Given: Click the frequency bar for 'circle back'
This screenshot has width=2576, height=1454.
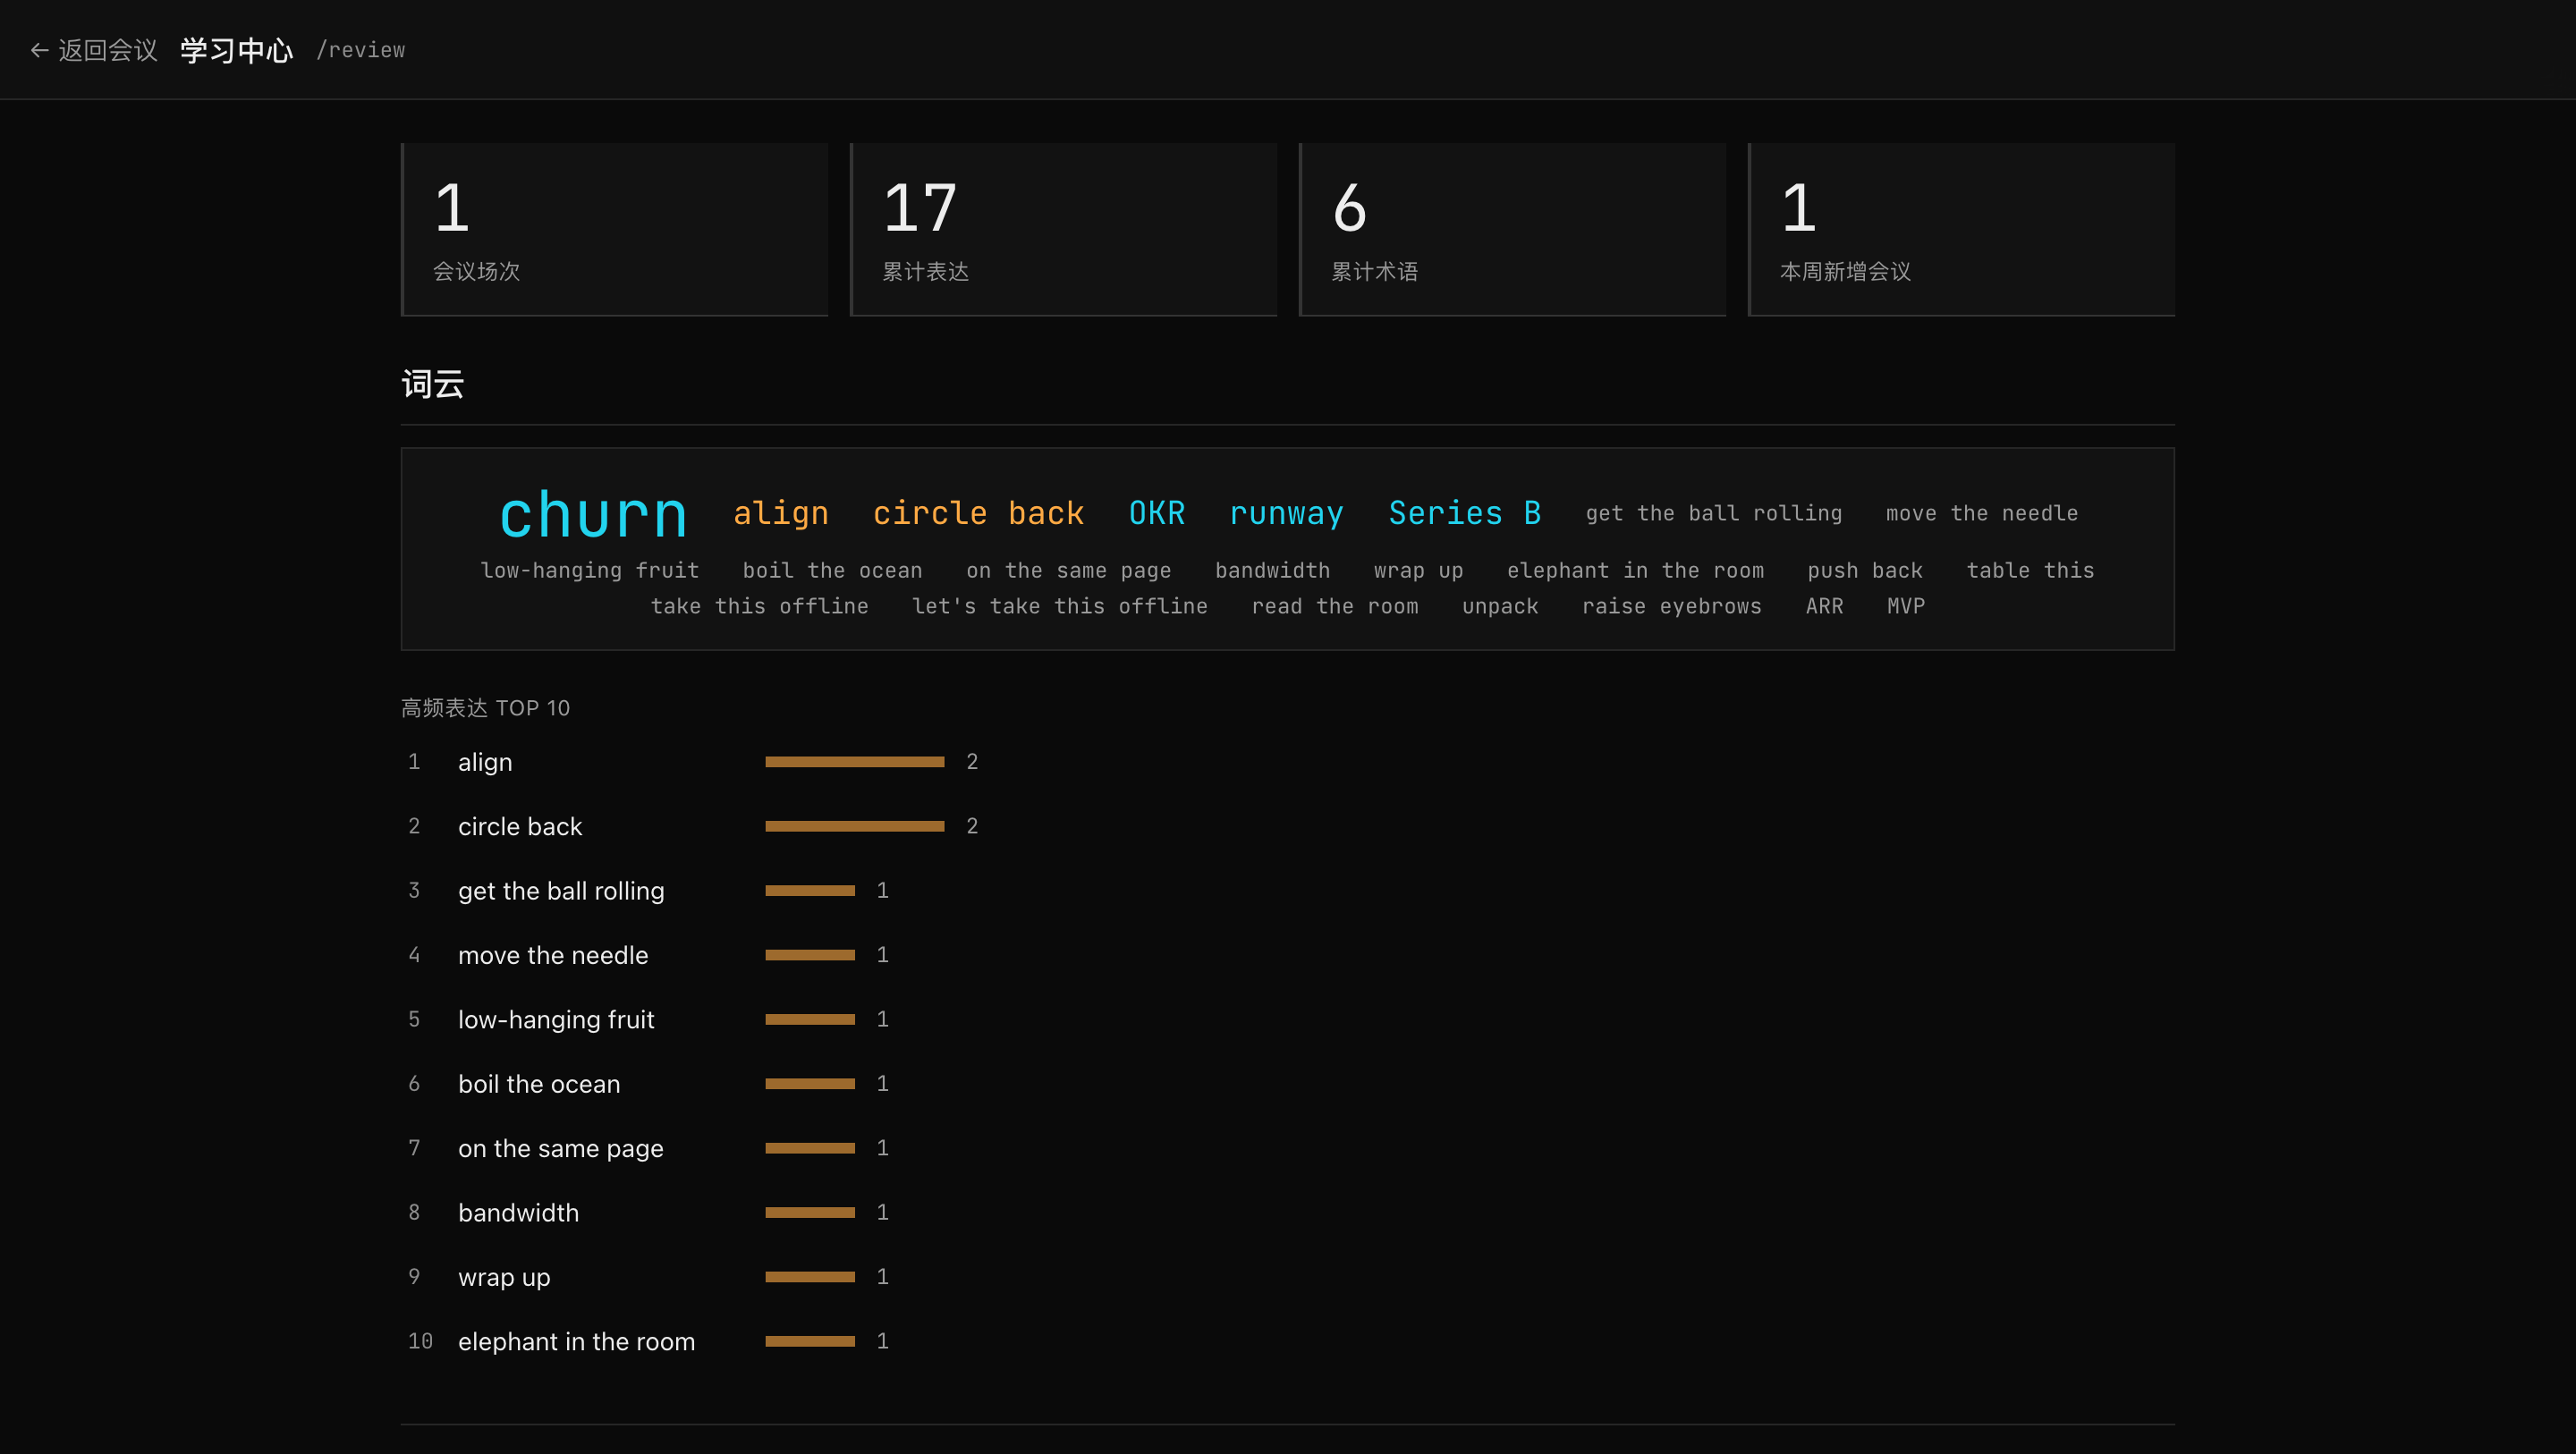Looking at the screenshot, I should coord(855,827).
